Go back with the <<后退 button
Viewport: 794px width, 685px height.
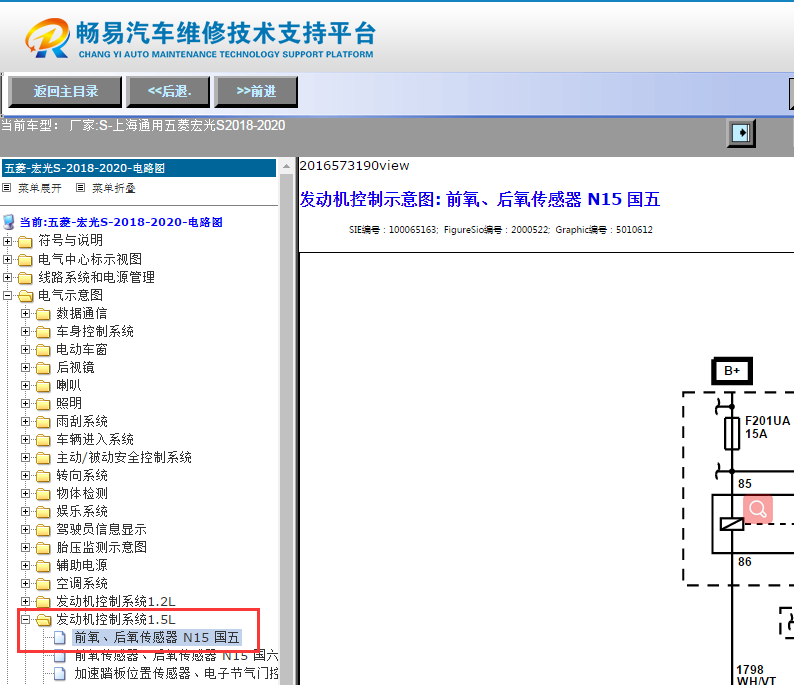click(168, 92)
